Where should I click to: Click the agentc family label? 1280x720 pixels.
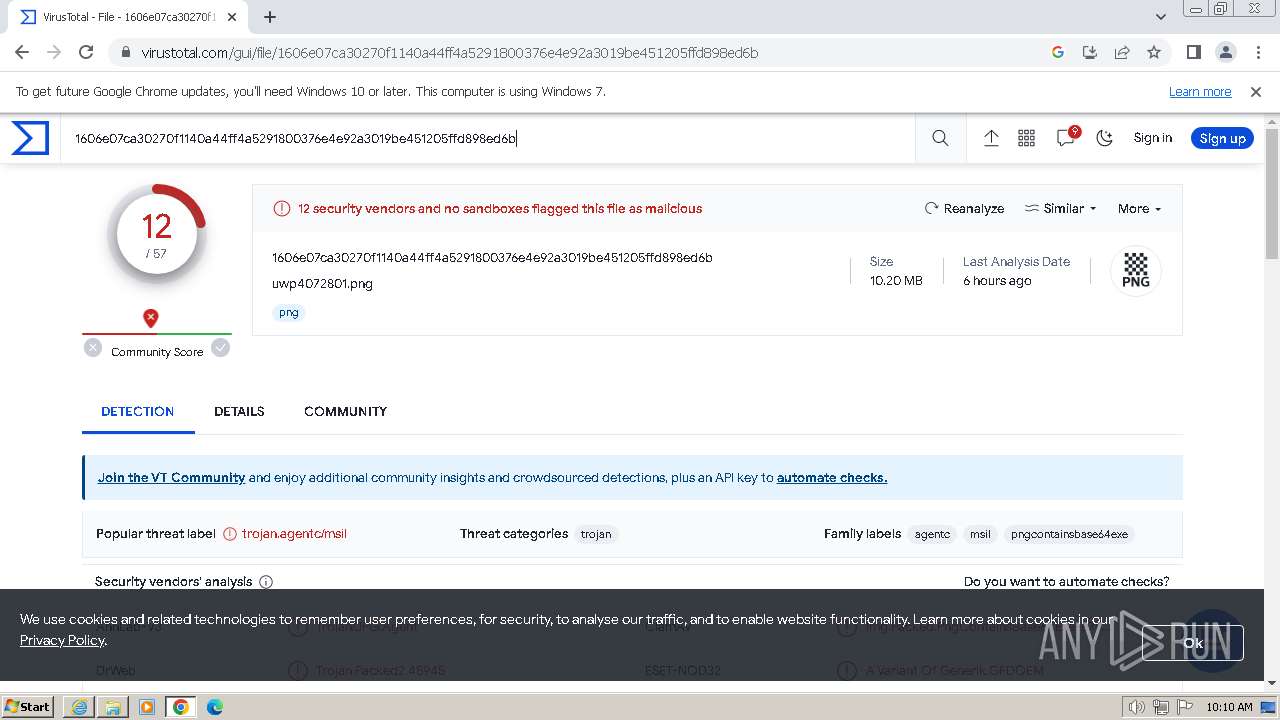(x=932, y=534)
